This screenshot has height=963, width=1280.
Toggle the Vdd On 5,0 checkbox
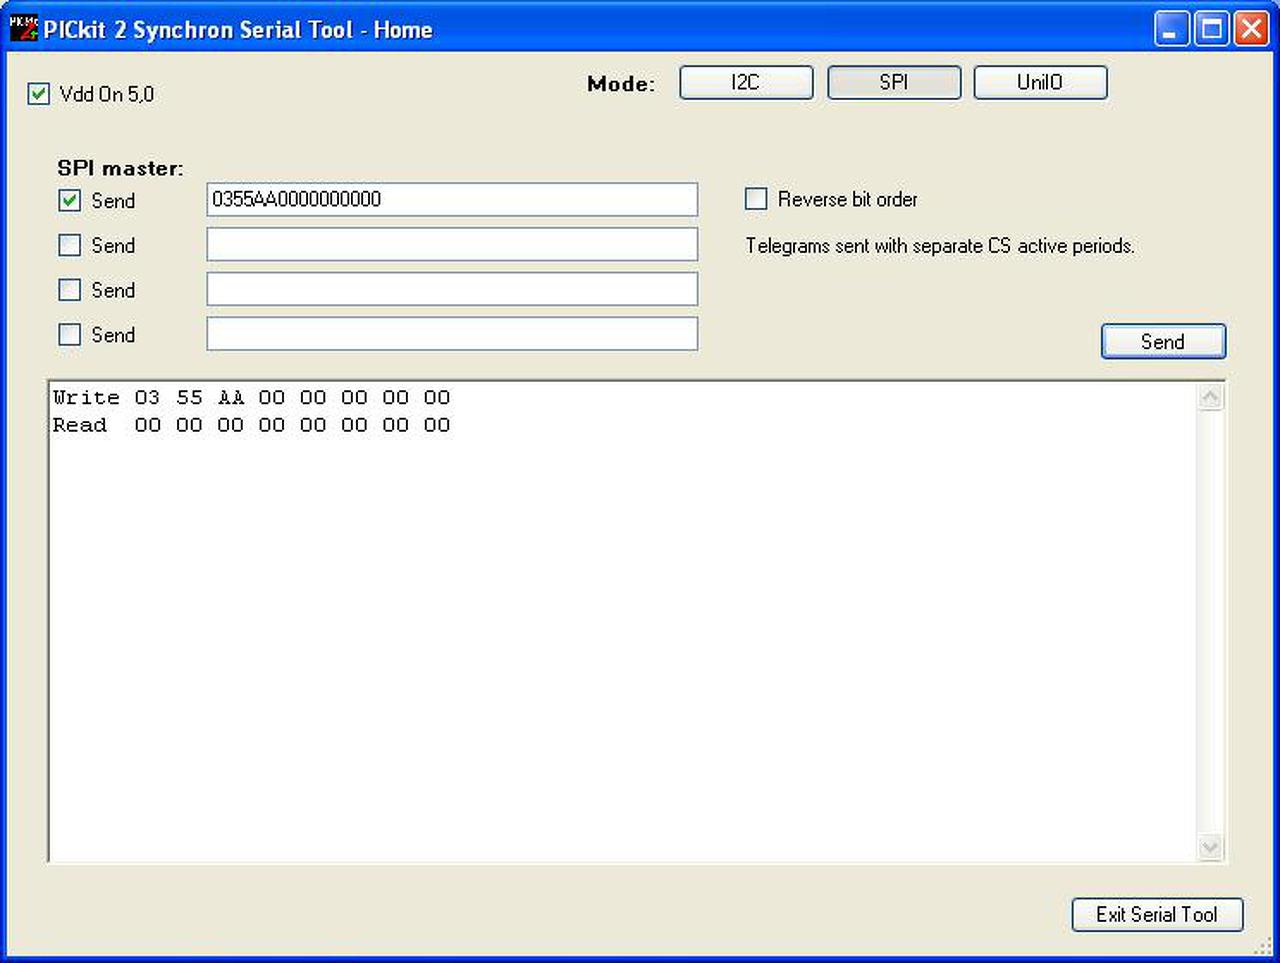[x=39, y=94]
